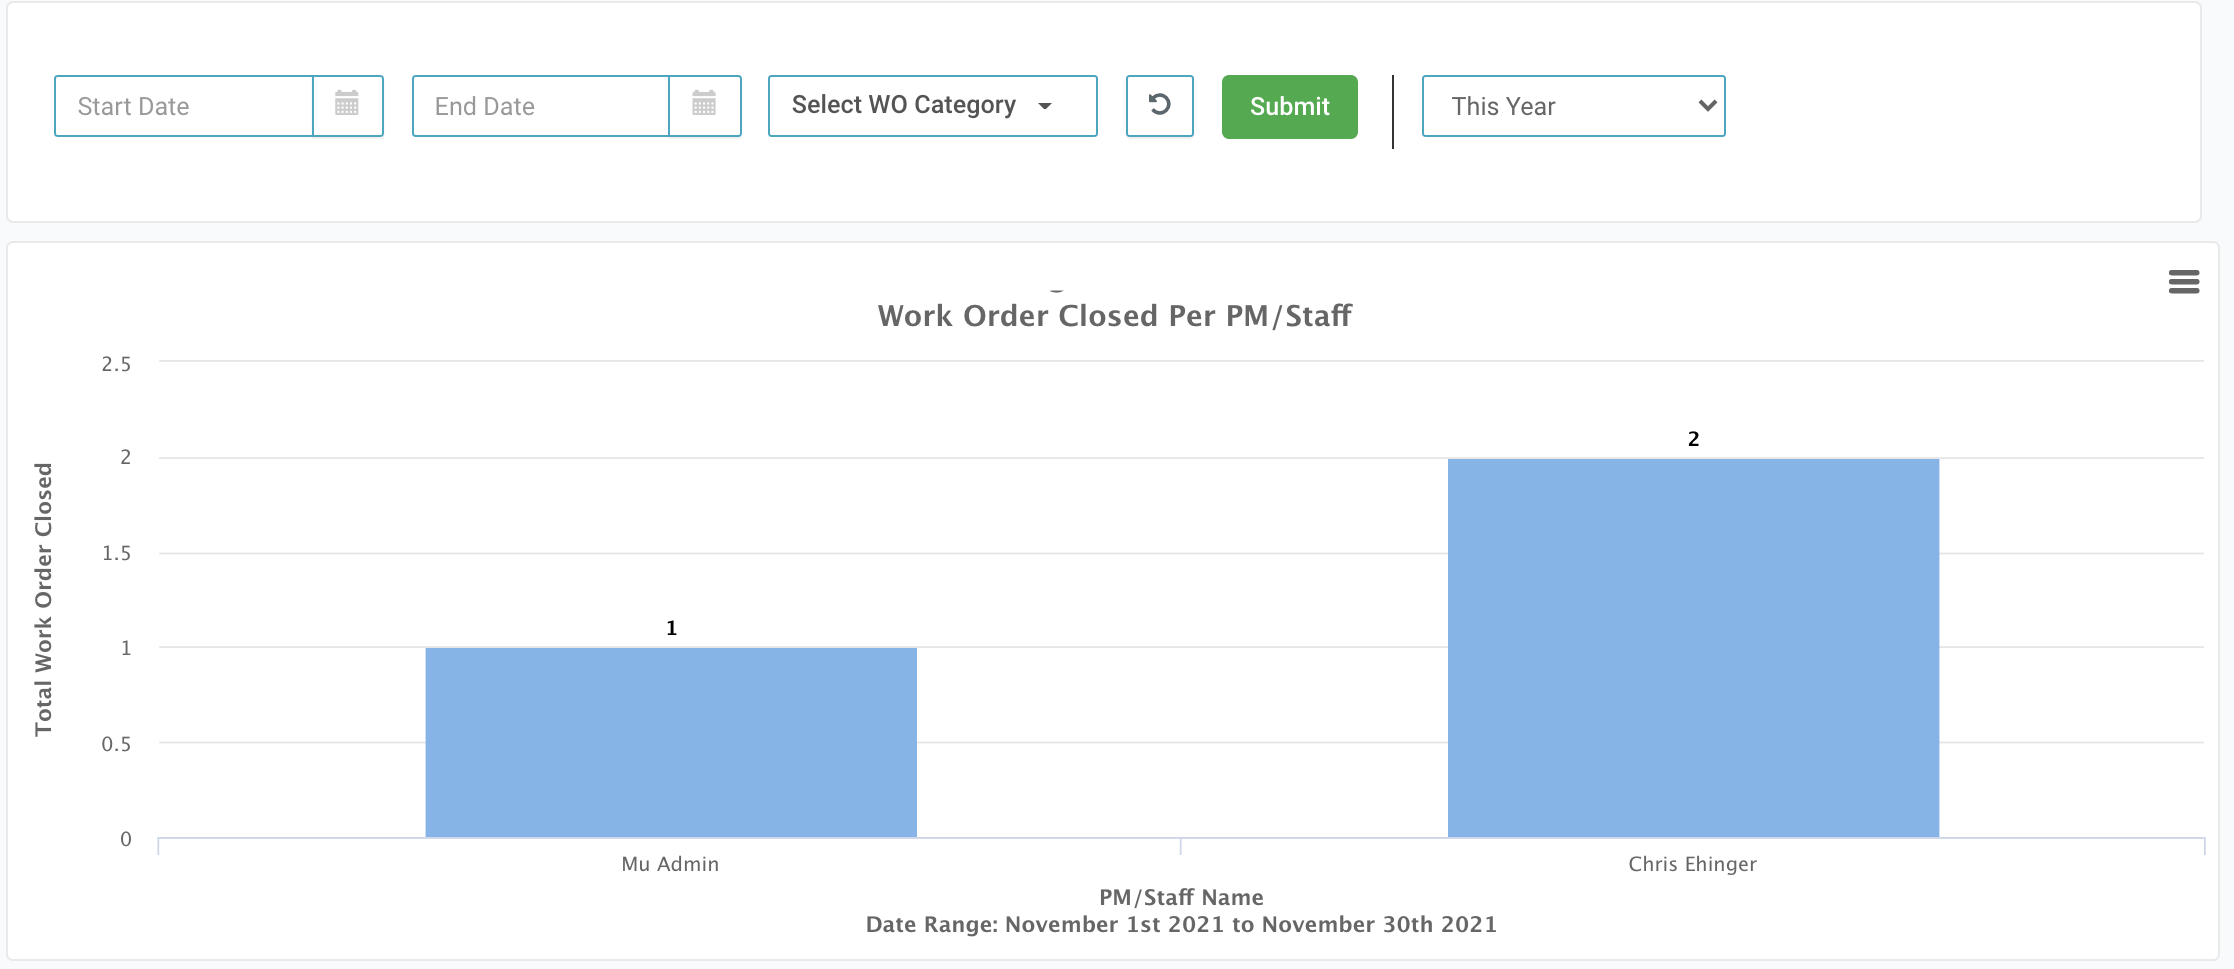Click the data label 2 above the bar
This screenshot has width=2234, height=969.
[x=1693, y=439]
